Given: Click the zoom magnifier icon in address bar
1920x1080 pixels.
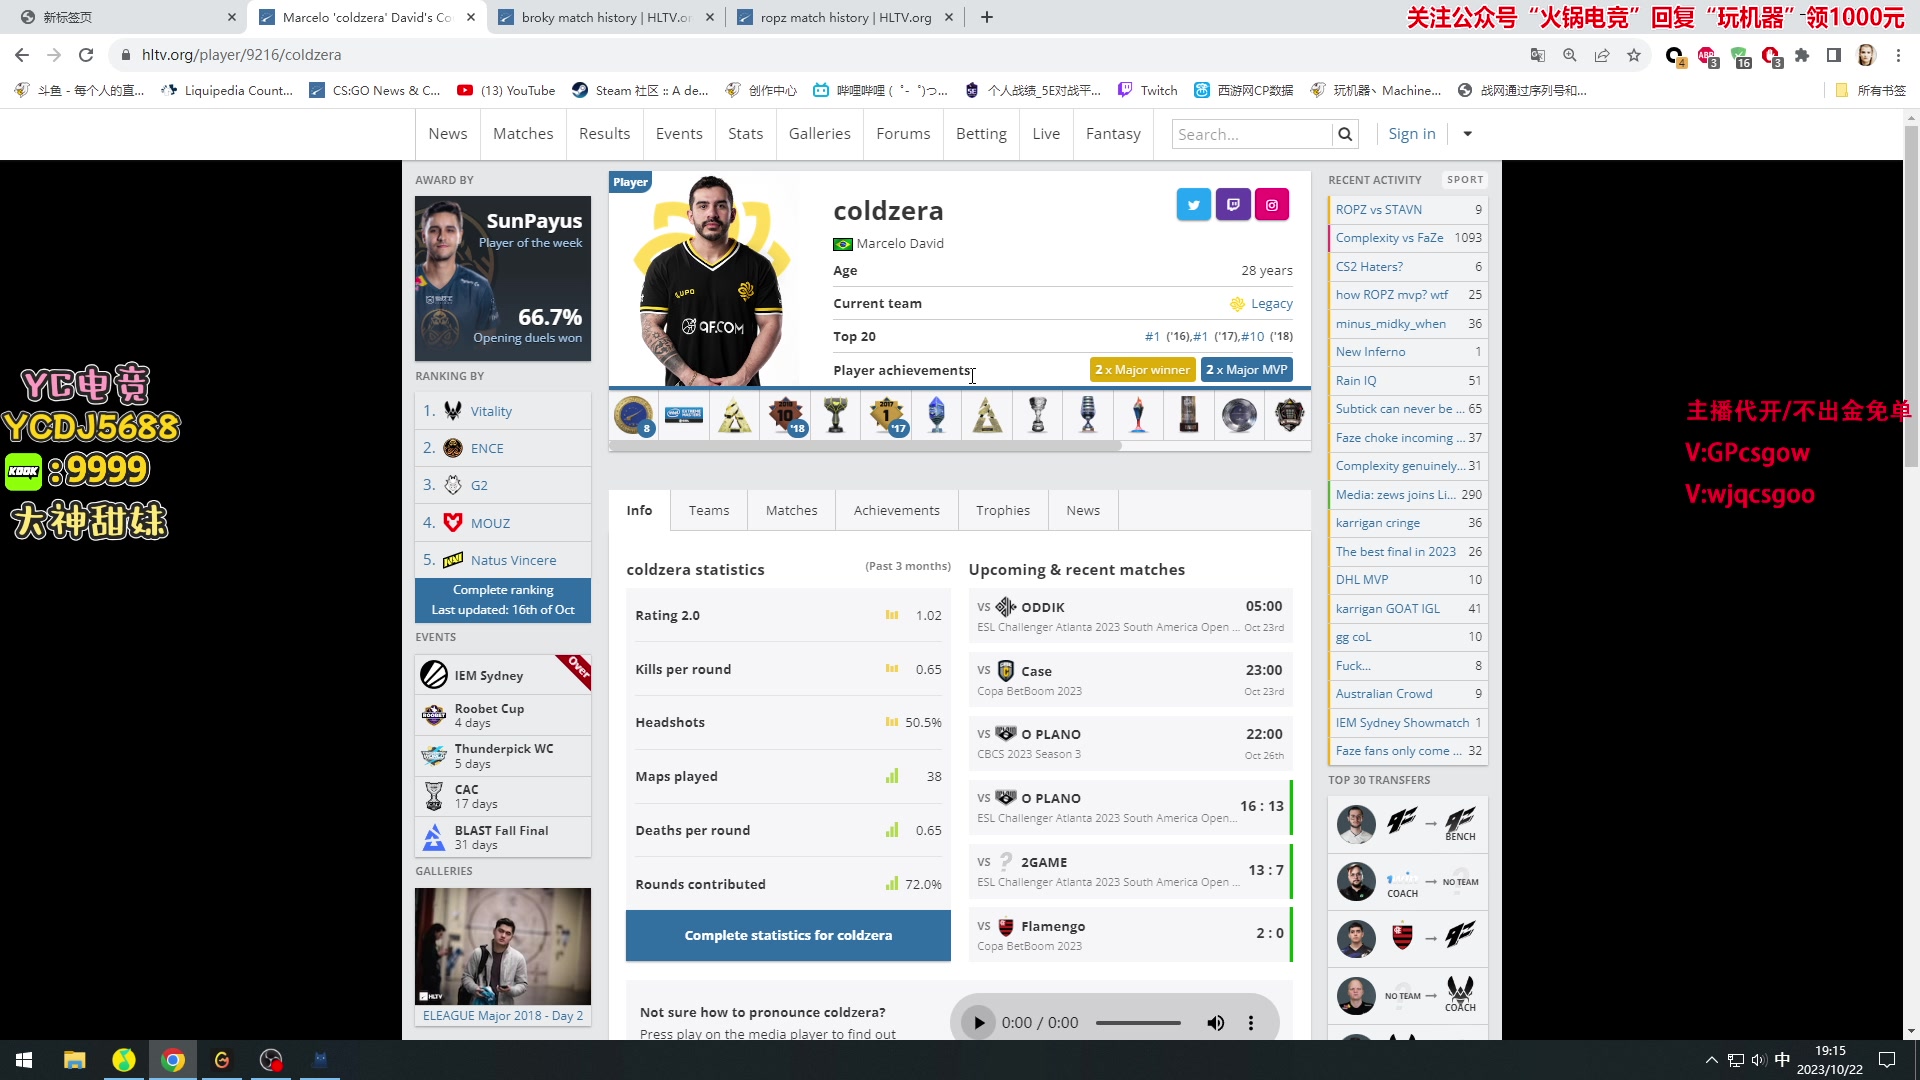Looking at the screenshot, I should click(x=1570, y=55).
